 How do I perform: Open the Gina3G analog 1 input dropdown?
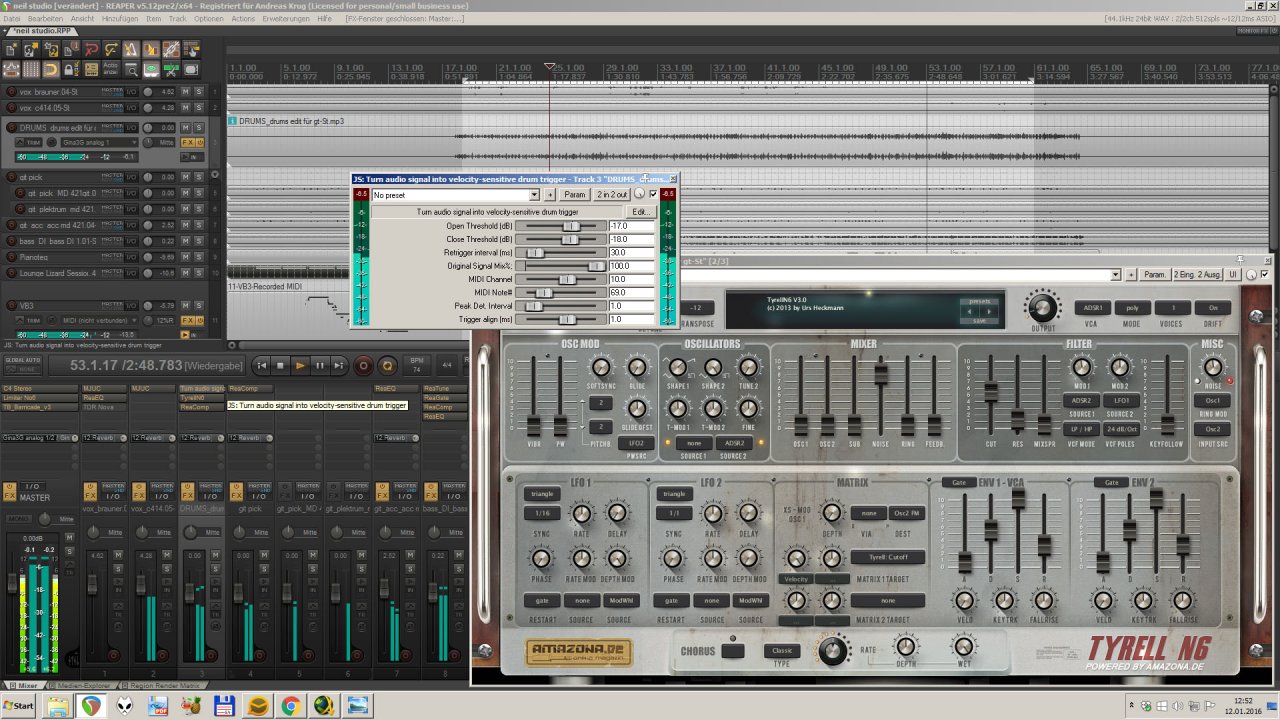pos(100,142)
